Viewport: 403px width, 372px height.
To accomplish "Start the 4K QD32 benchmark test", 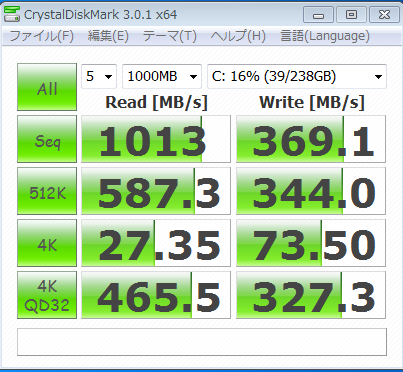I will point(47,295).
